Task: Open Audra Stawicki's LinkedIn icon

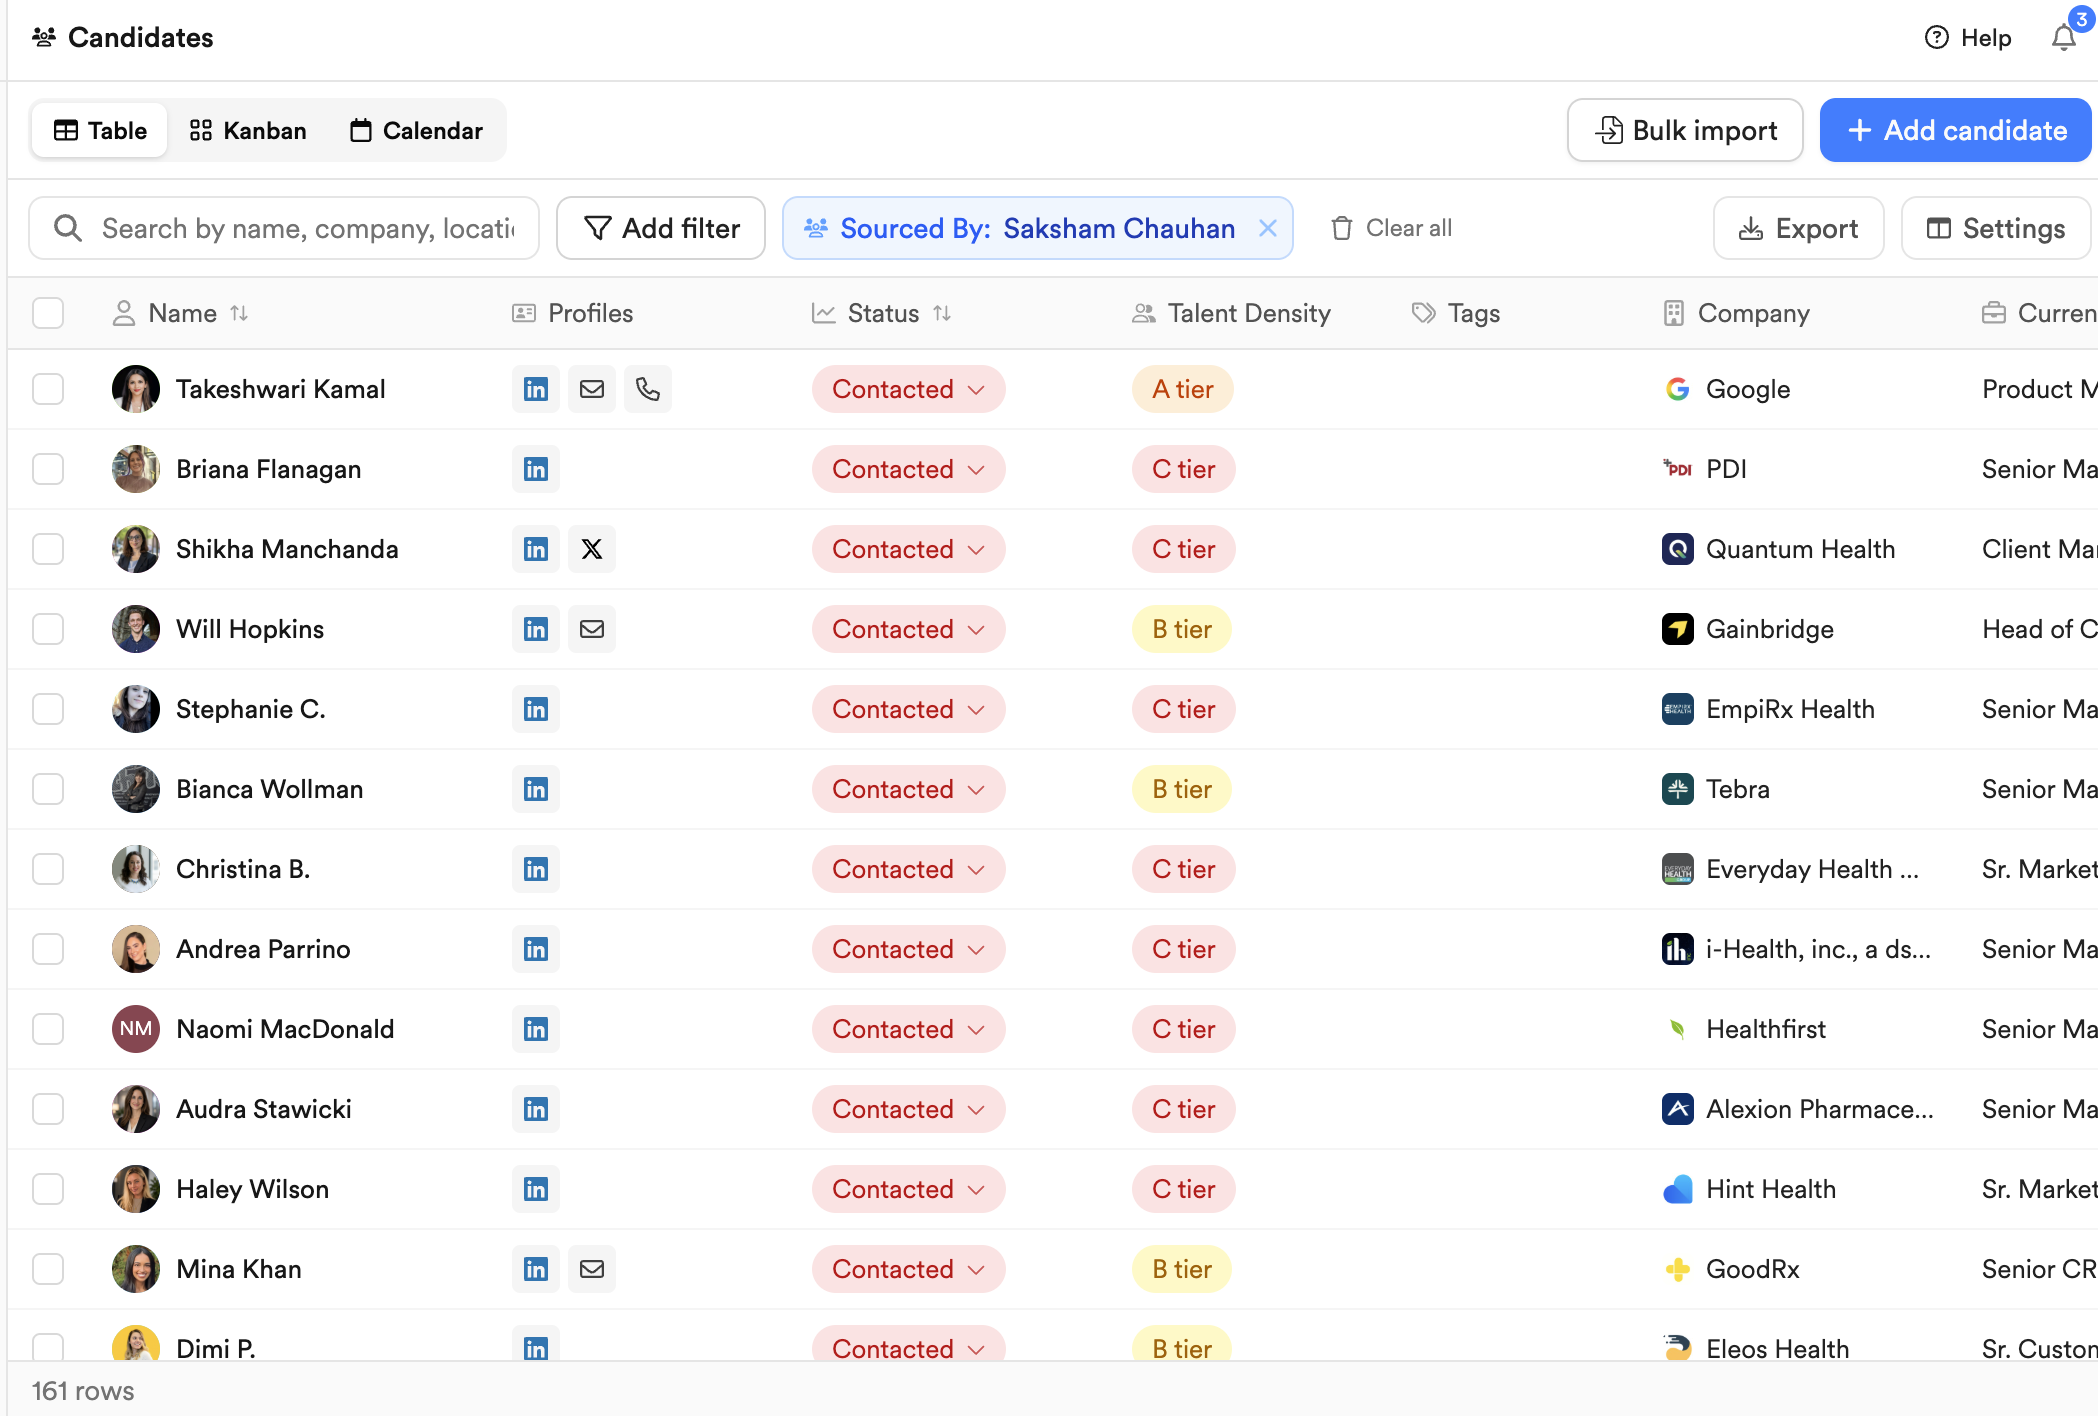Action: coord(536,1109)
